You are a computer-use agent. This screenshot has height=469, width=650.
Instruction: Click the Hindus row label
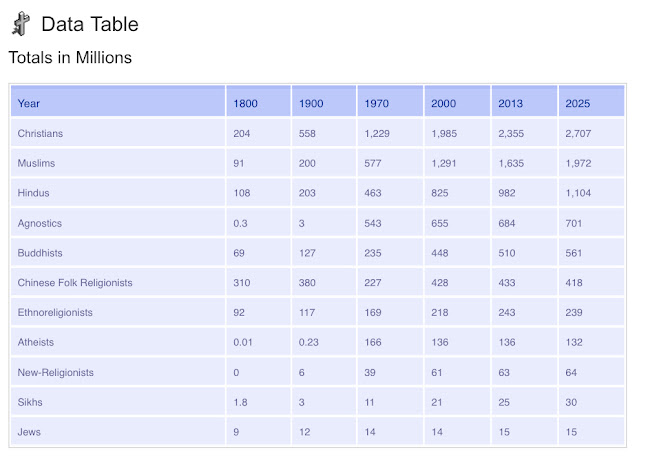pyautogui.click(x=34, y=193)
